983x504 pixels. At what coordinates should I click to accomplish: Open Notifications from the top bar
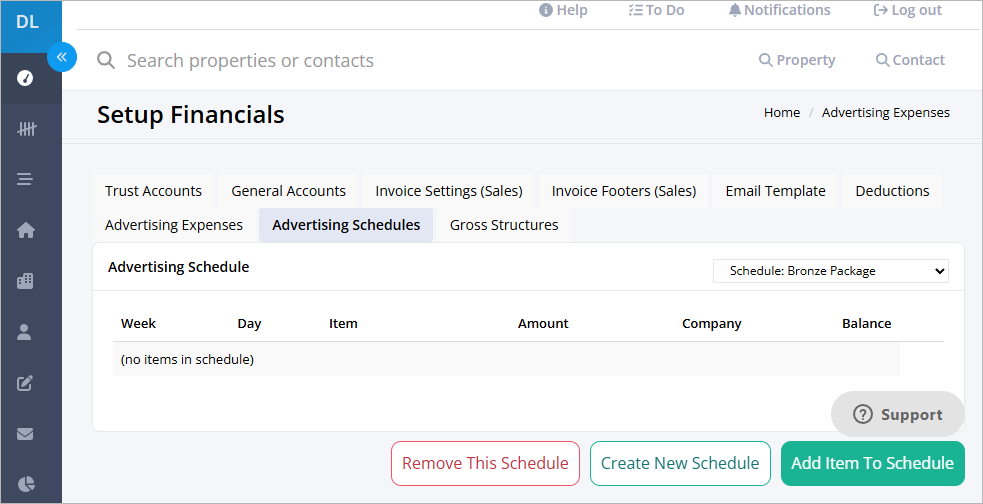point(779,10)
